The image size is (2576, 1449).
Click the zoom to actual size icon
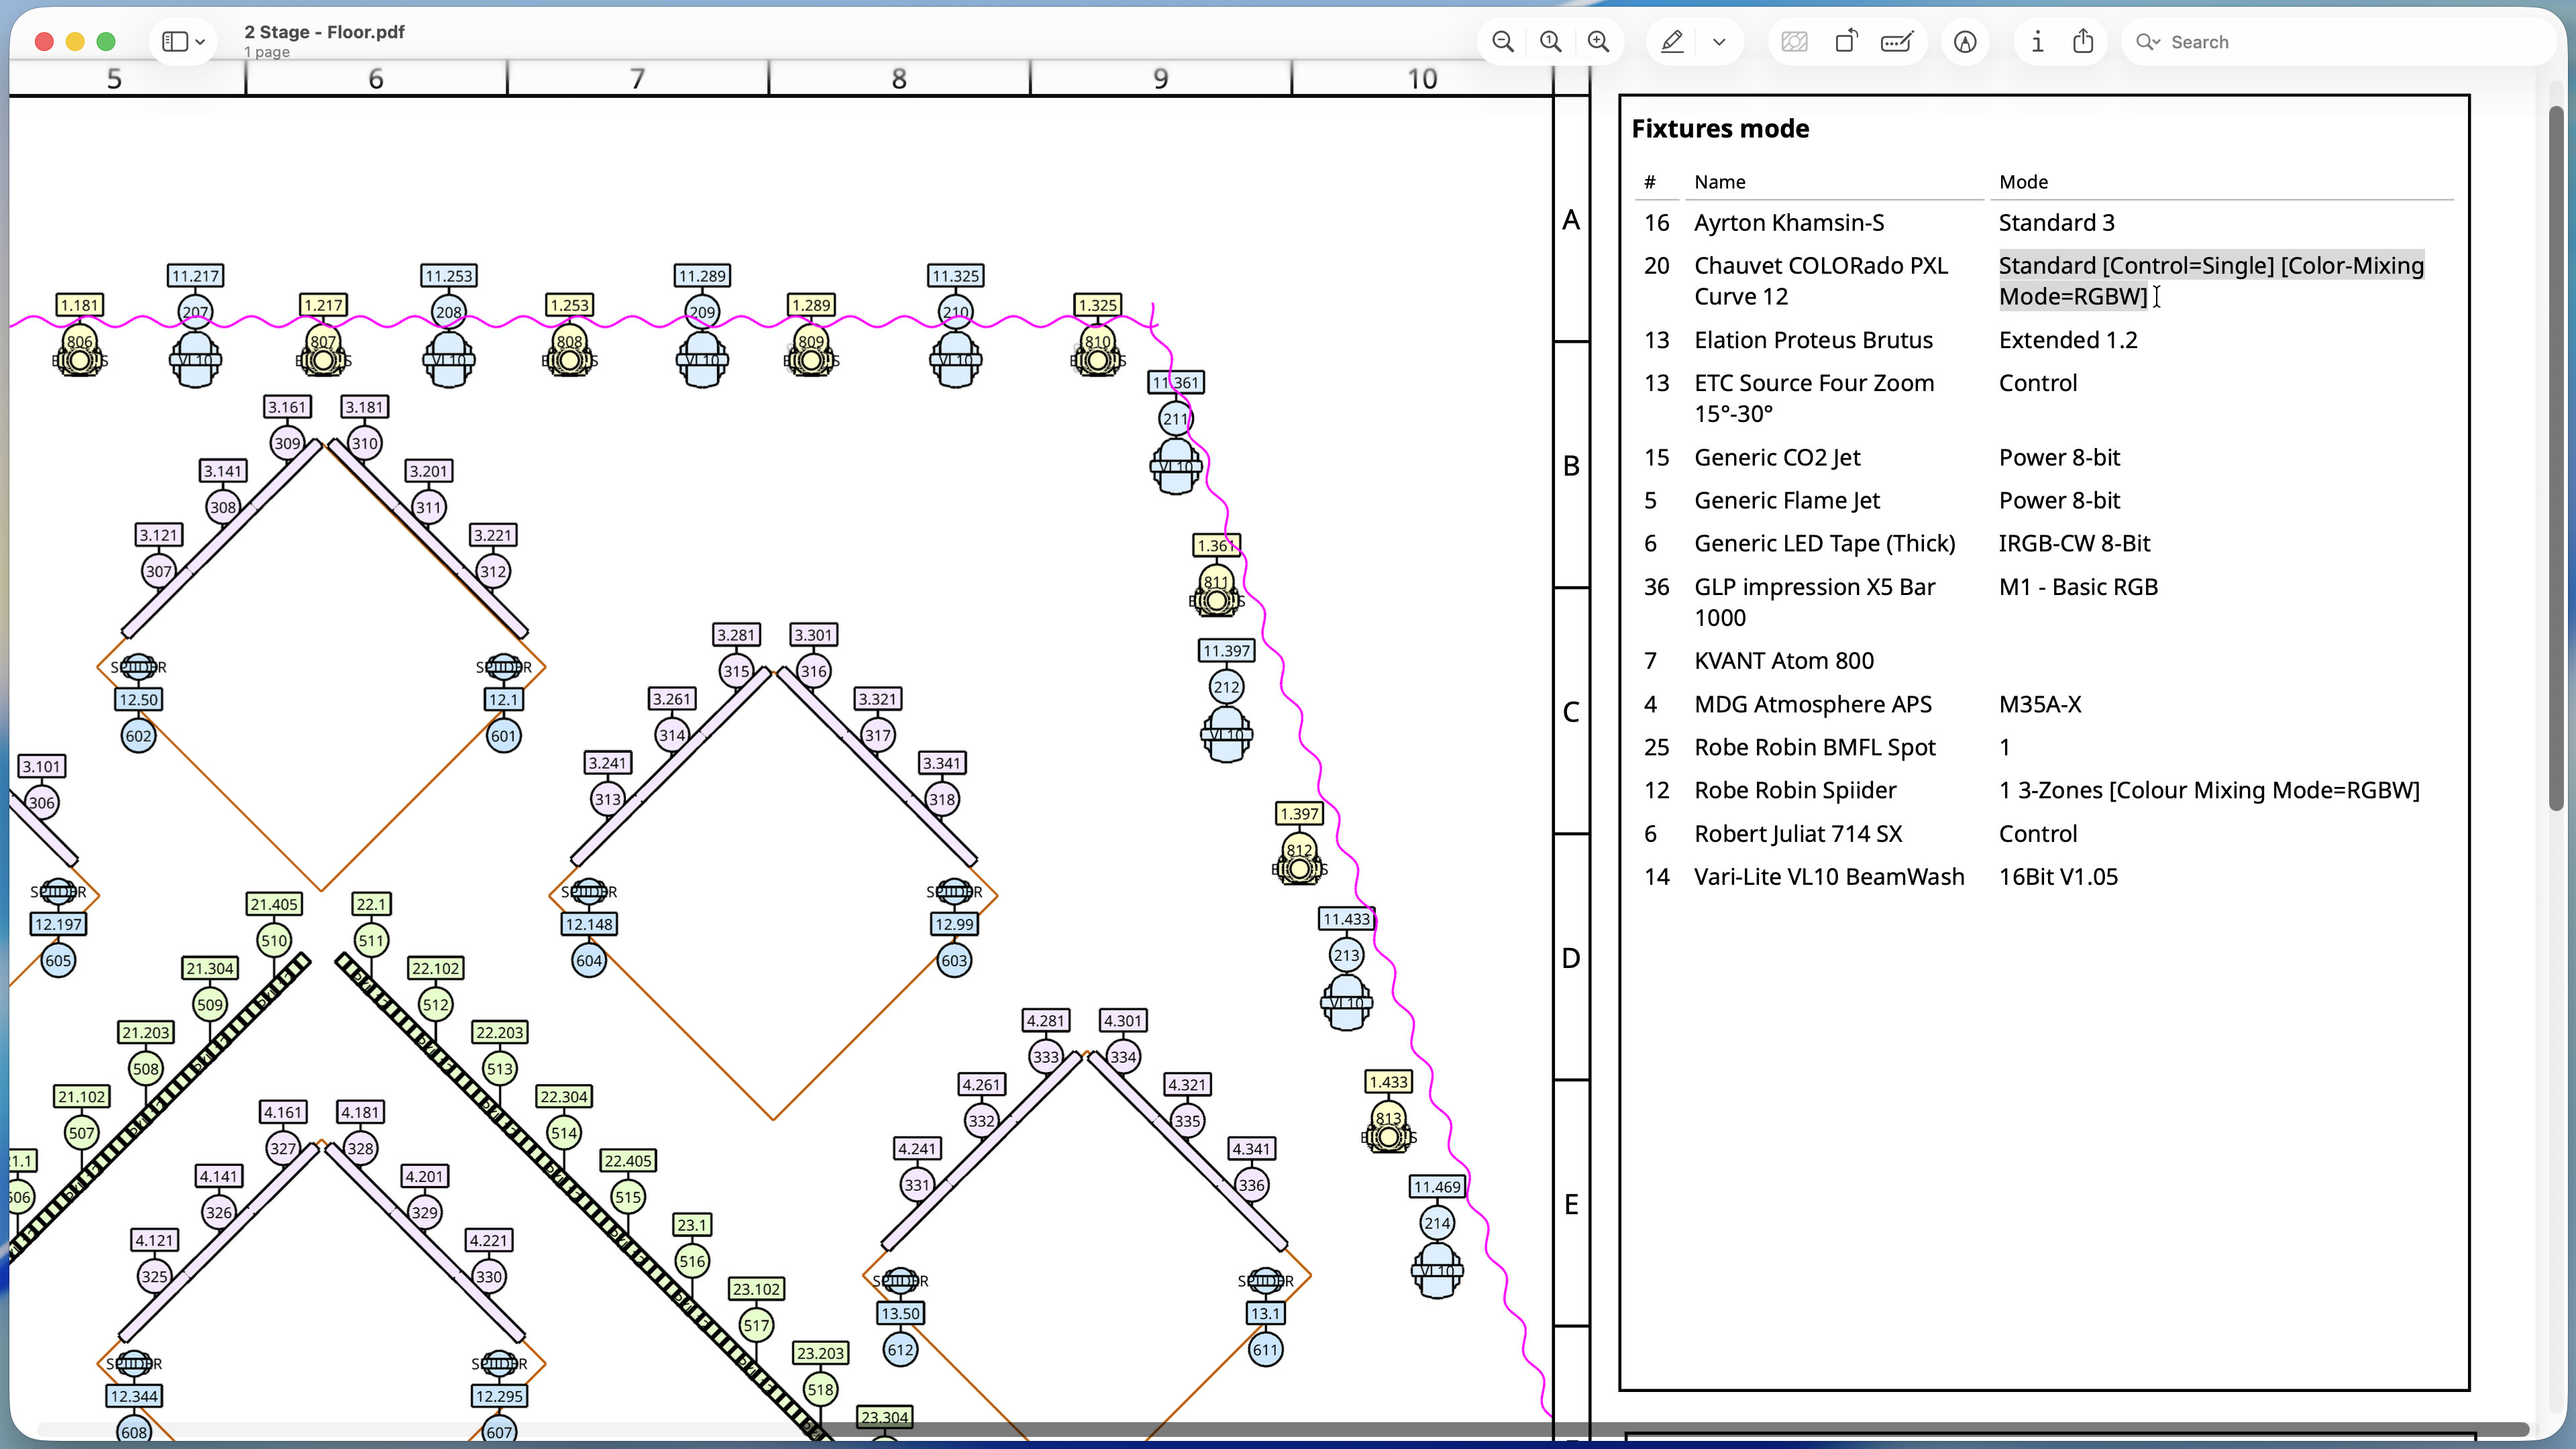coord(1550,41)
